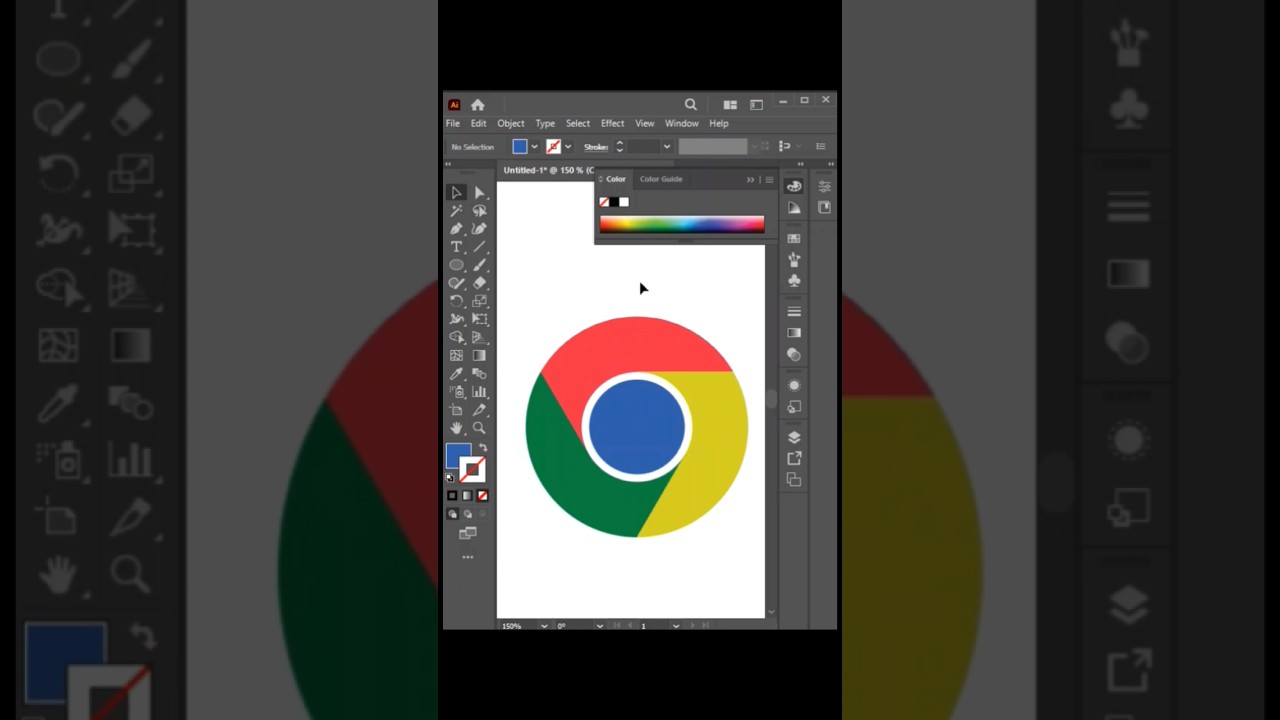Open stroke weight dropdown arrow
This screenshot has width=1280, height=720.
[x=666, y=147]
